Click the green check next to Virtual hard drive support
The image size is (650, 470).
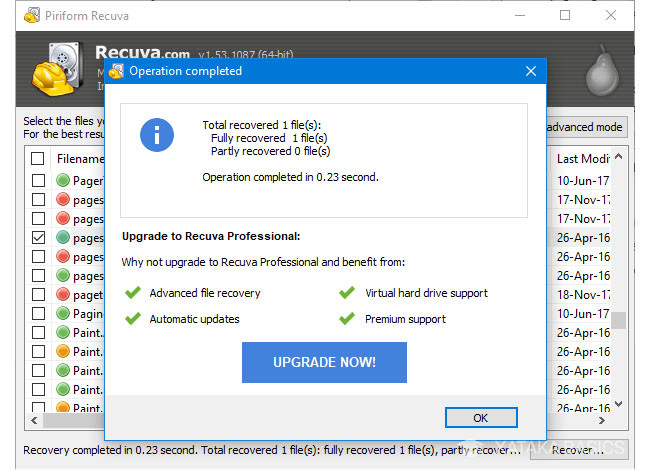pyautogui.click(x=347, y=293)
